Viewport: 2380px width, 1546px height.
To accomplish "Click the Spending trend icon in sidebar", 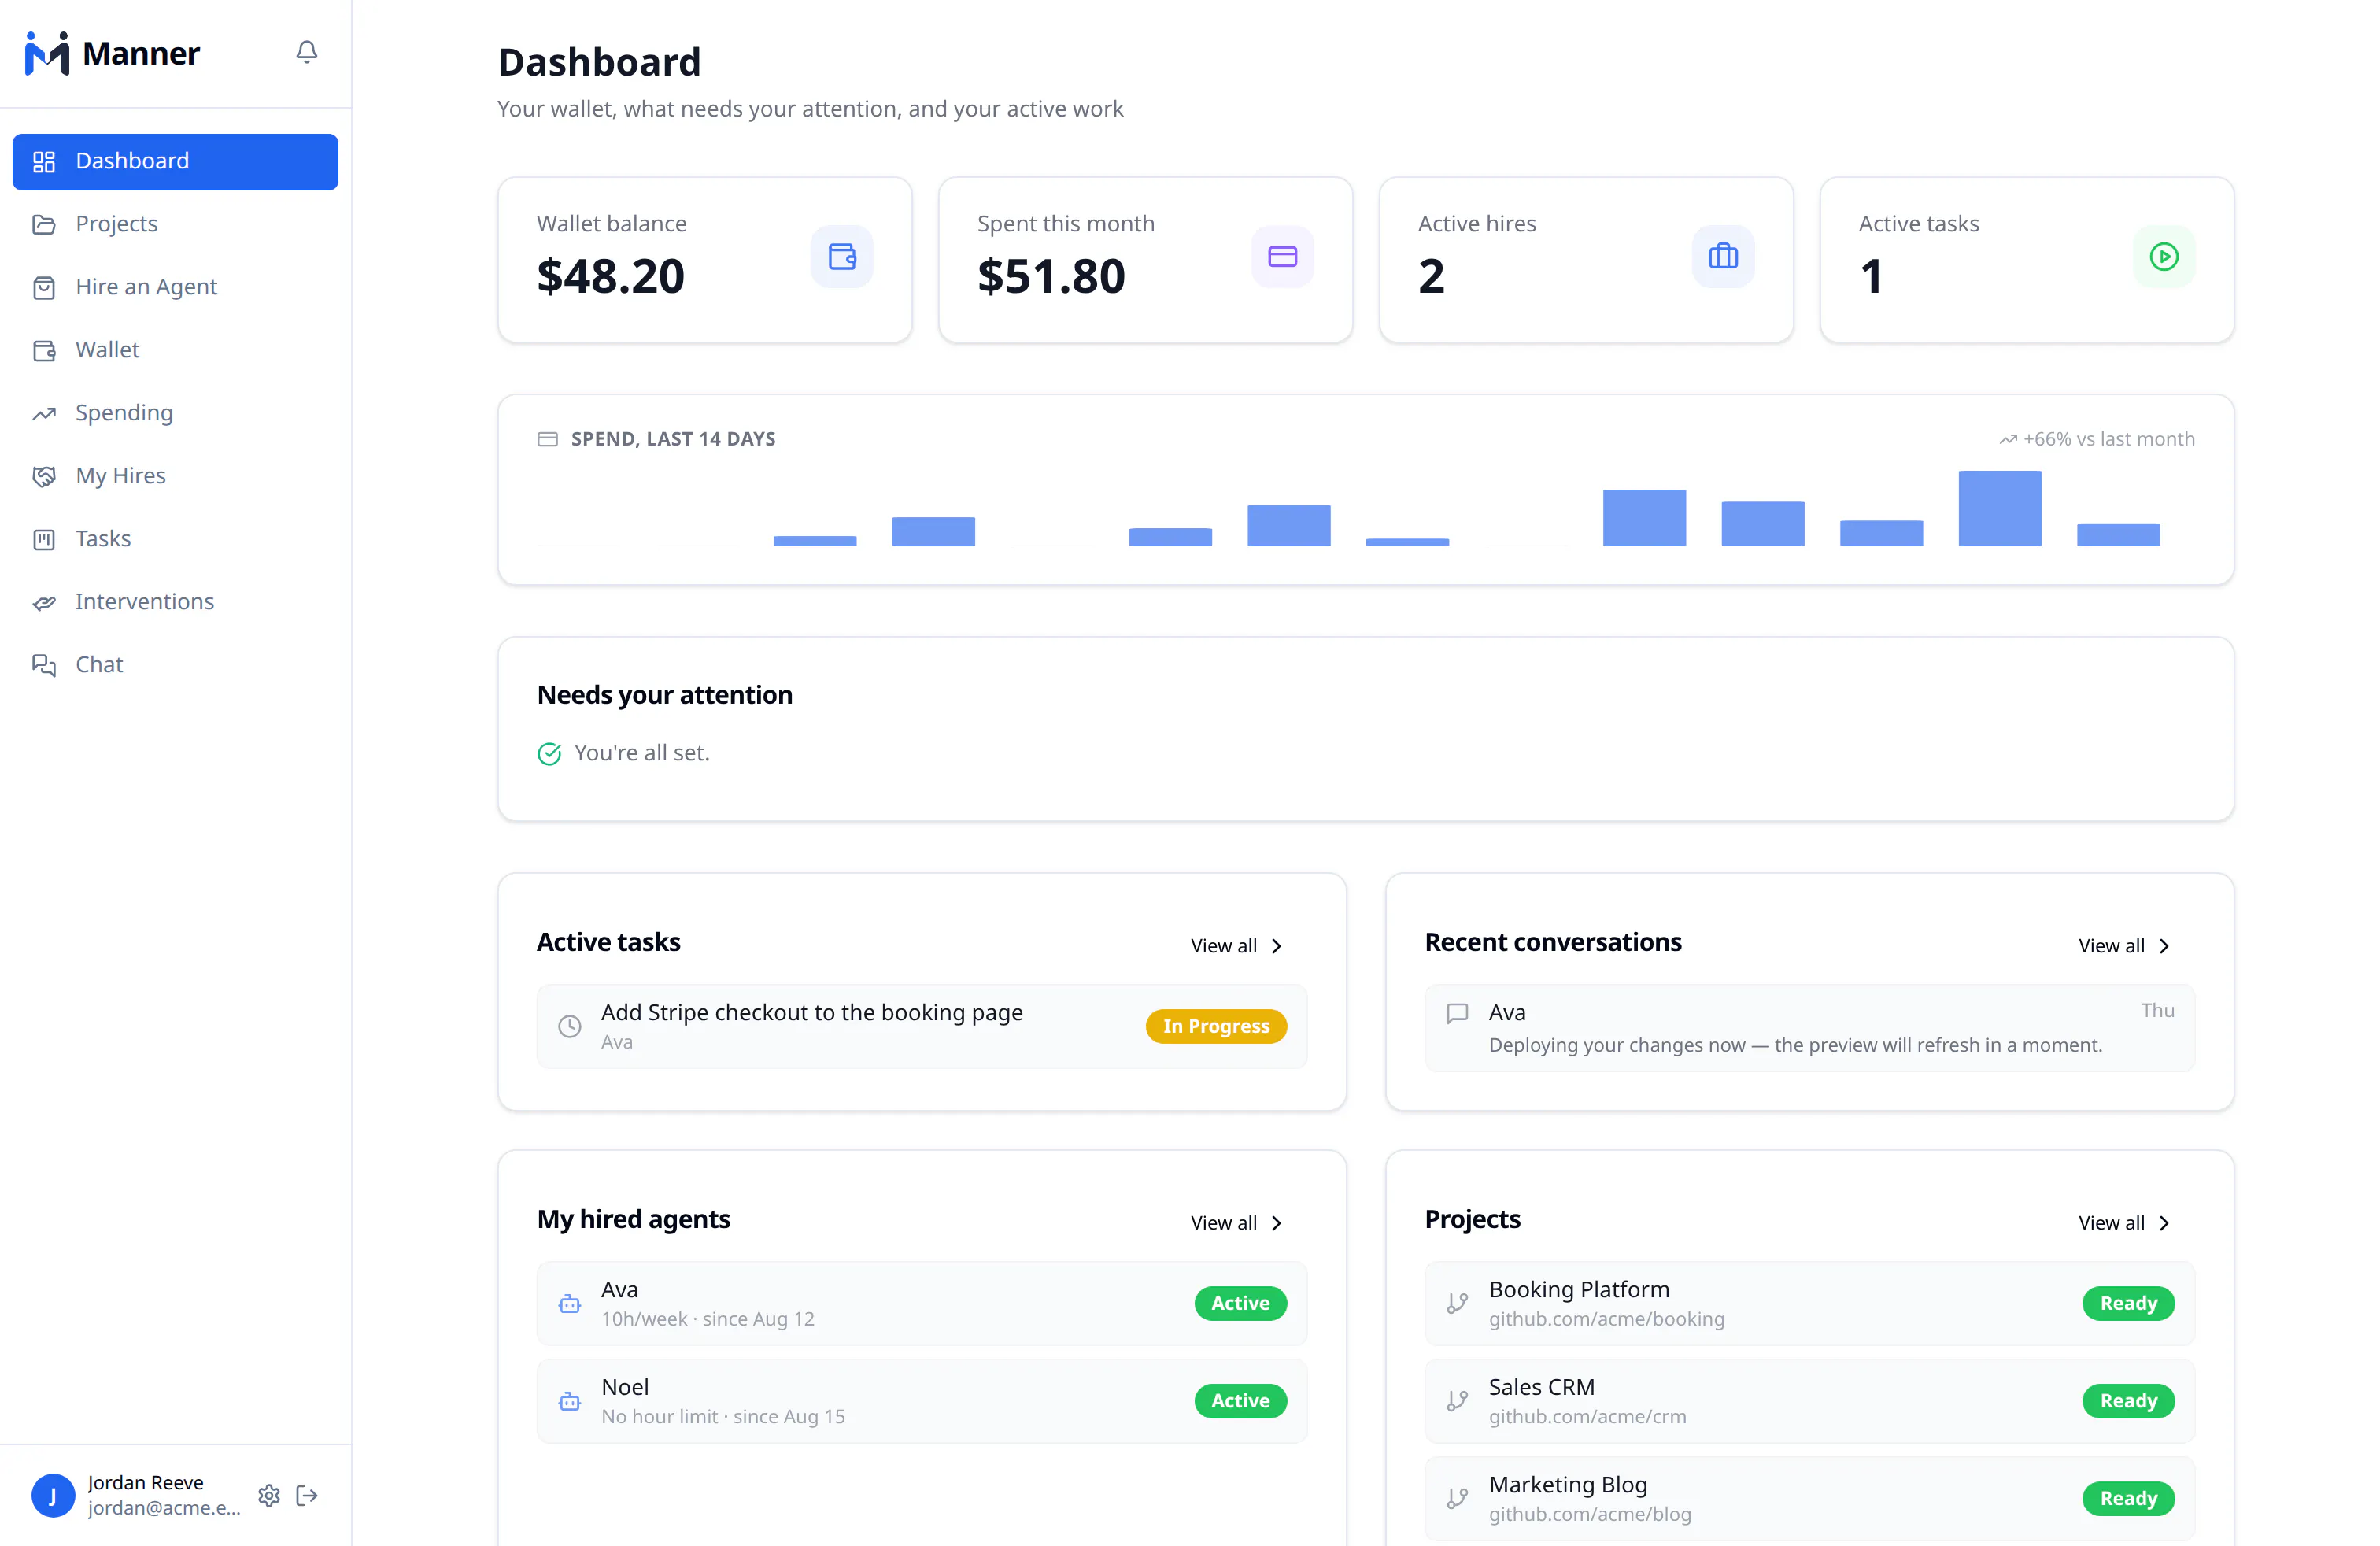I will [x=44, y=413].
